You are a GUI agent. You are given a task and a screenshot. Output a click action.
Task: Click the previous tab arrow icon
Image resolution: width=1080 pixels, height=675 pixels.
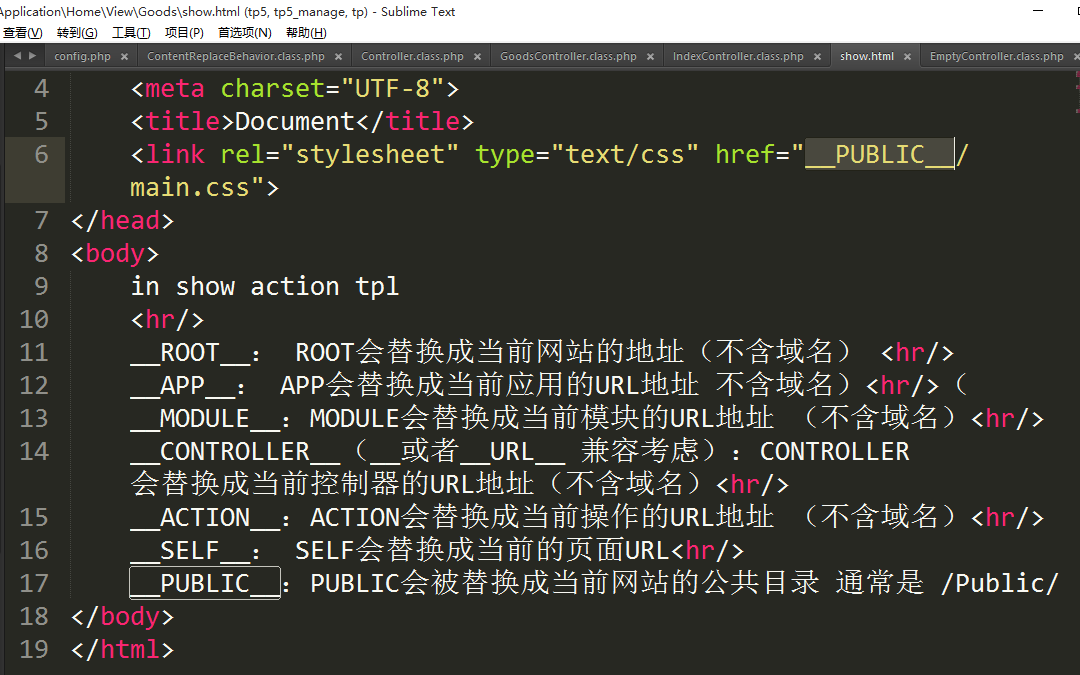click(18, 56)
